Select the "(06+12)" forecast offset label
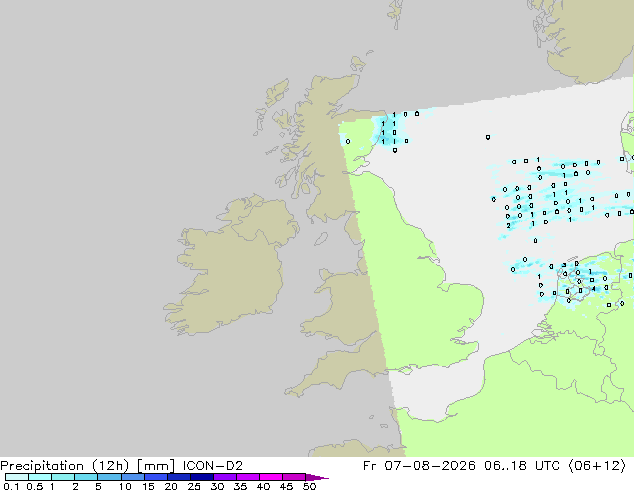The image size is (634, 490). [x=597, y=466]
